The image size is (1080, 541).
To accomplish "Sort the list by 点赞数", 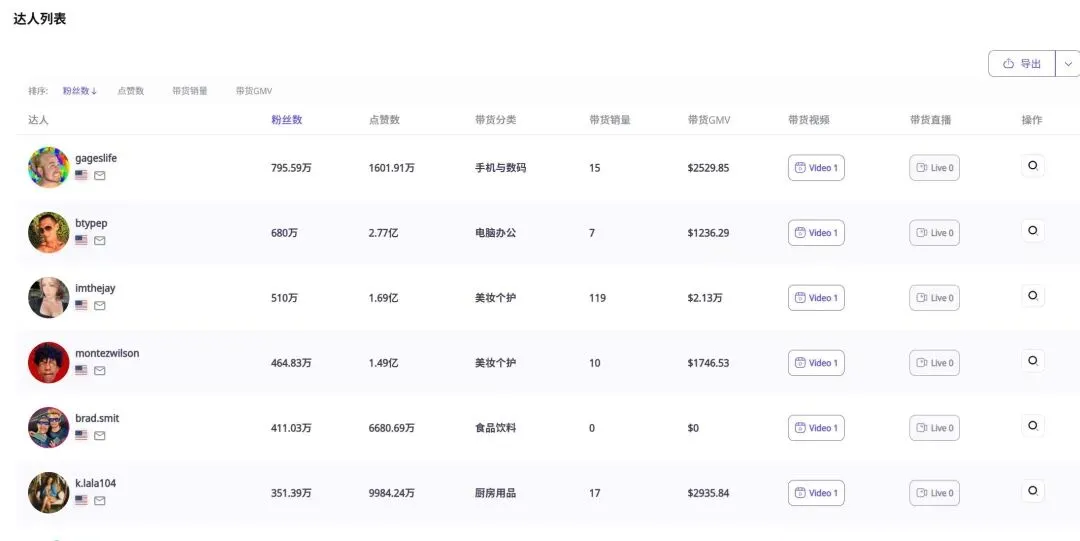I will click(131, 91).
